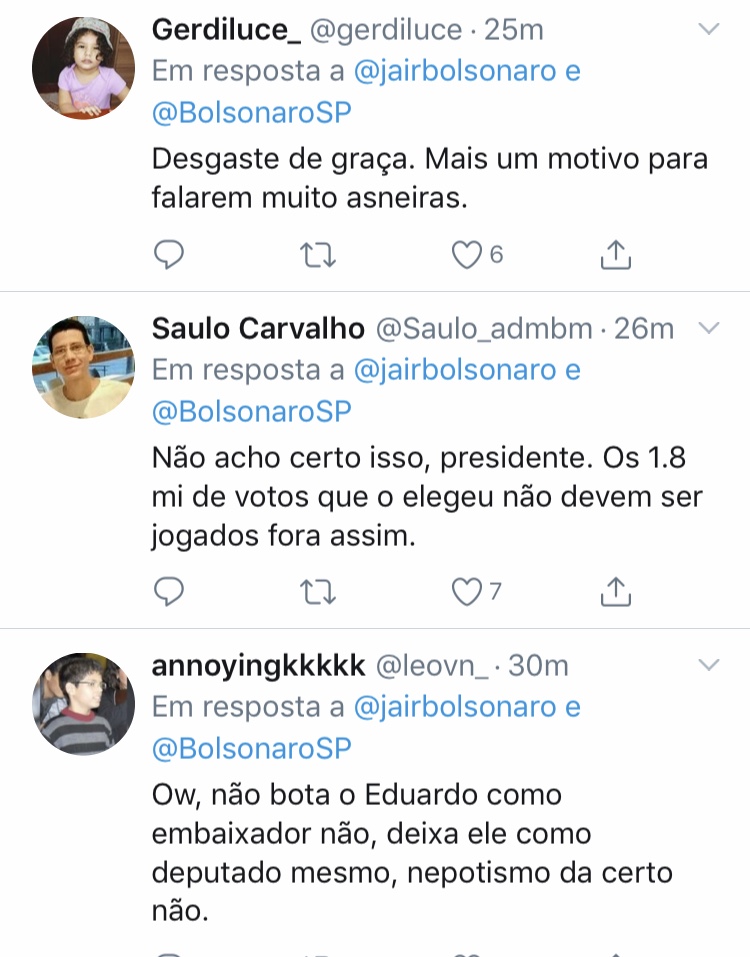
Task: Tap the annoyingkkkkk display name
Action: 258,665
